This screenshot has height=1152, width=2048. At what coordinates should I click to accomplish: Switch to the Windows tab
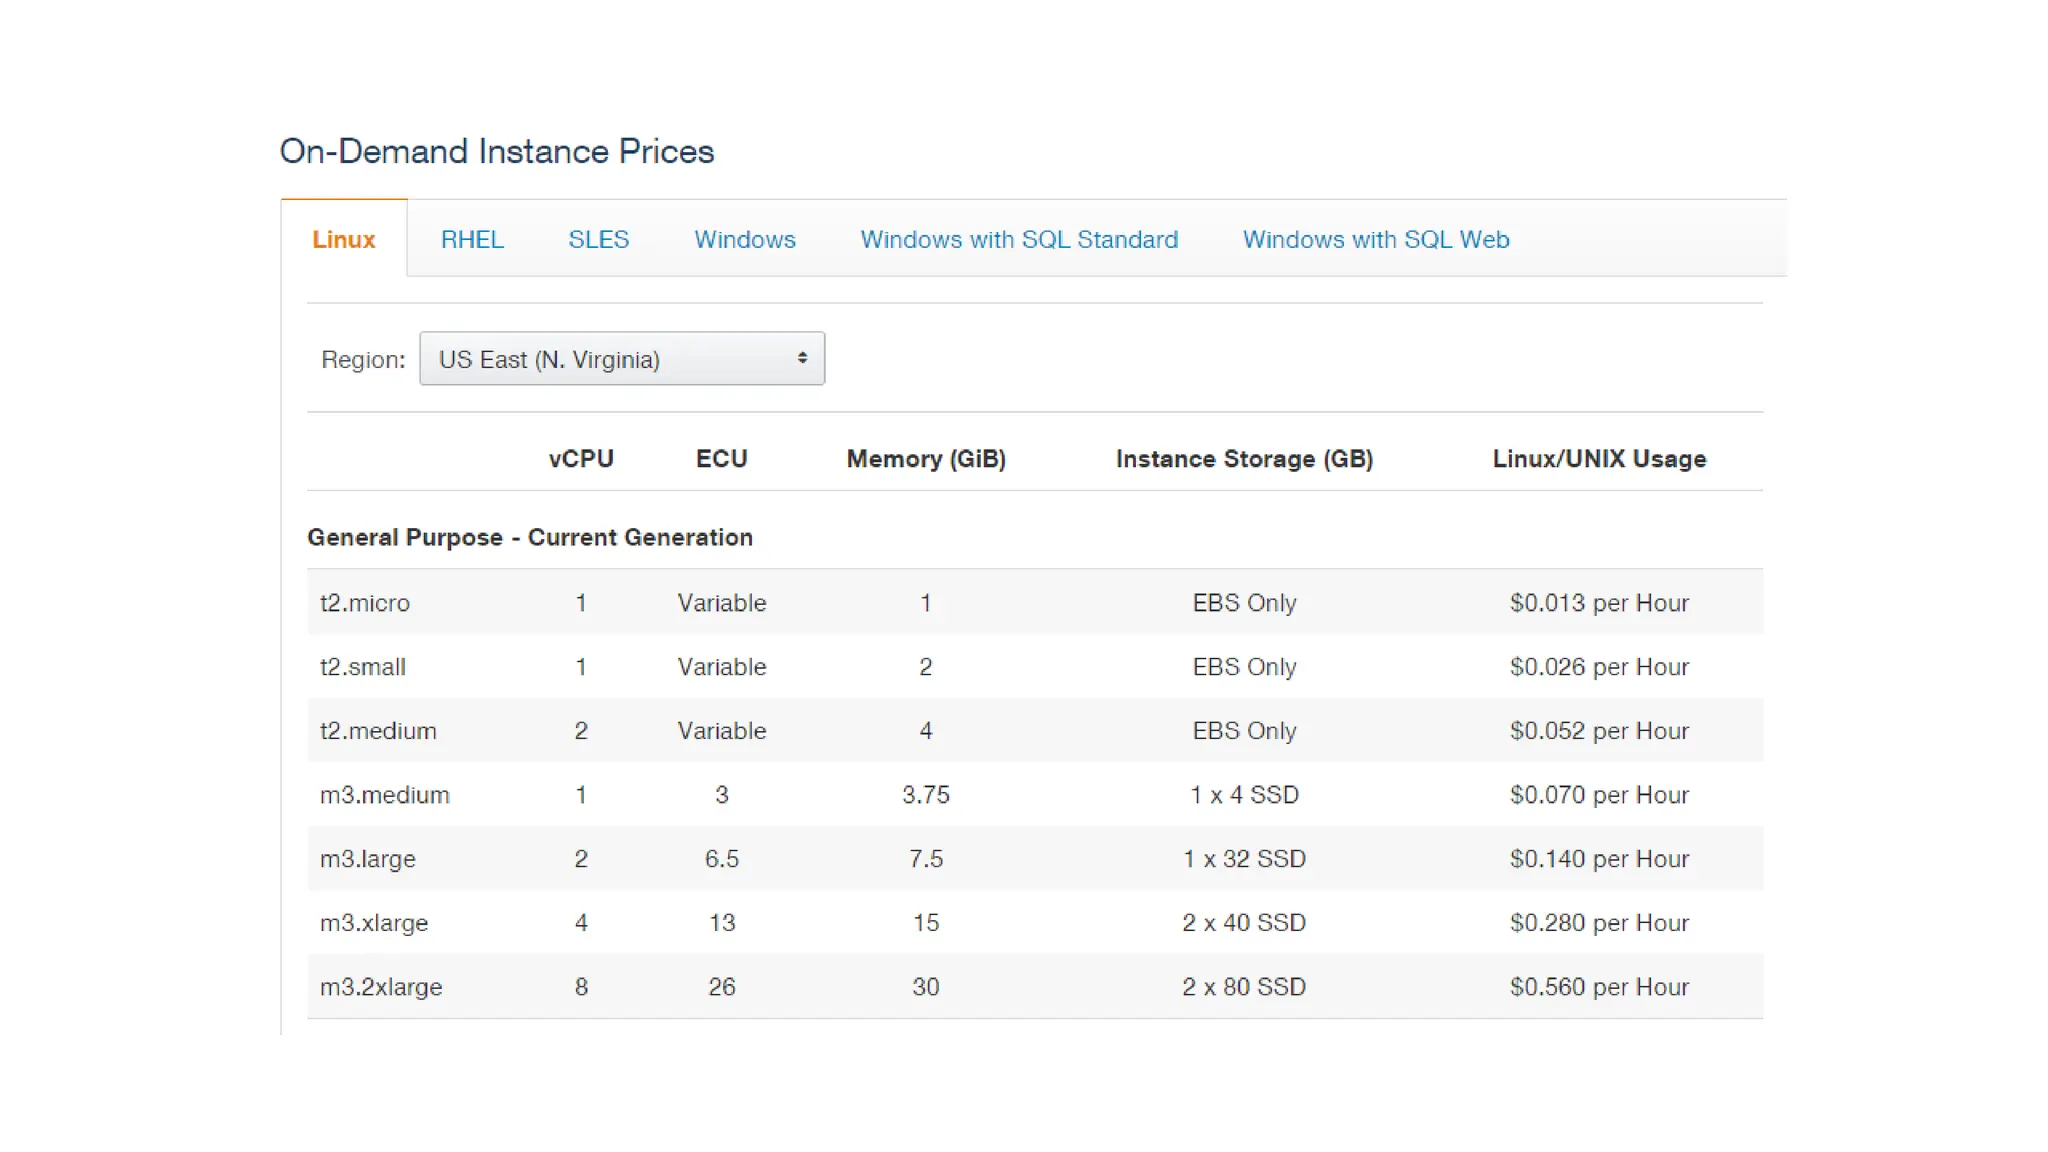(745, 240)
